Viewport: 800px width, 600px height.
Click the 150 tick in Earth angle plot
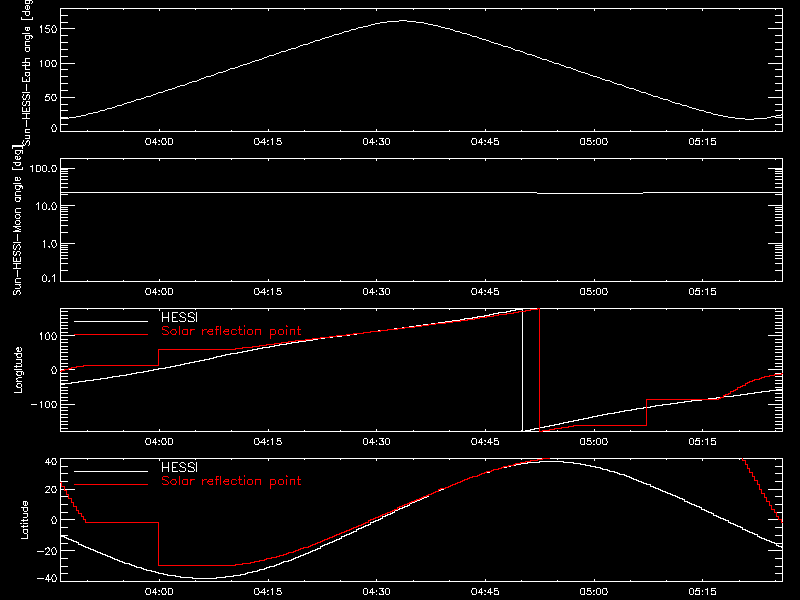pos(47,29)
